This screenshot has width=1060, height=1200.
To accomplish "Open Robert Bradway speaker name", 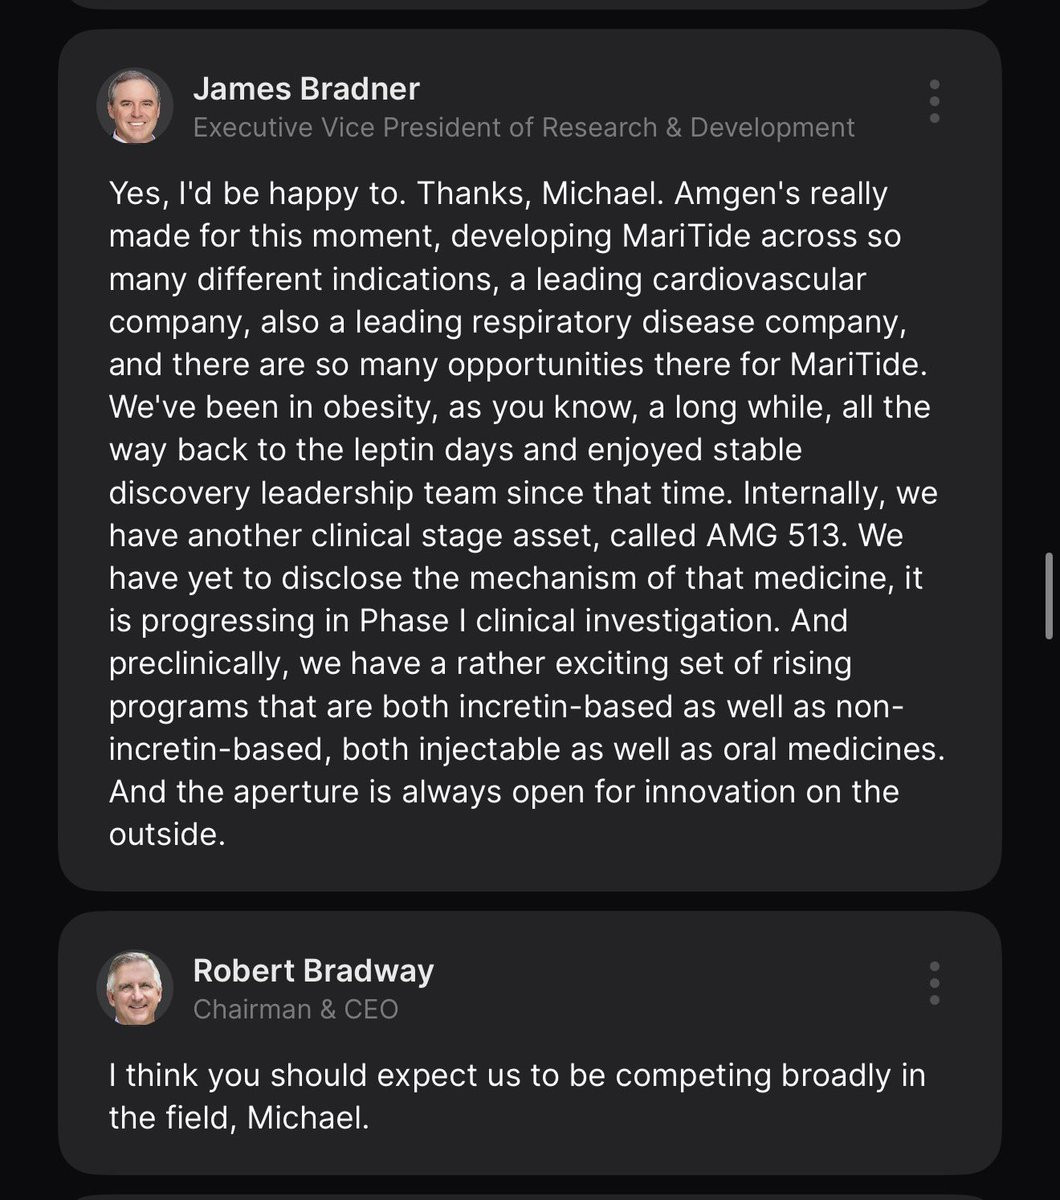I will pyautogui.click(x=313, y=970).
